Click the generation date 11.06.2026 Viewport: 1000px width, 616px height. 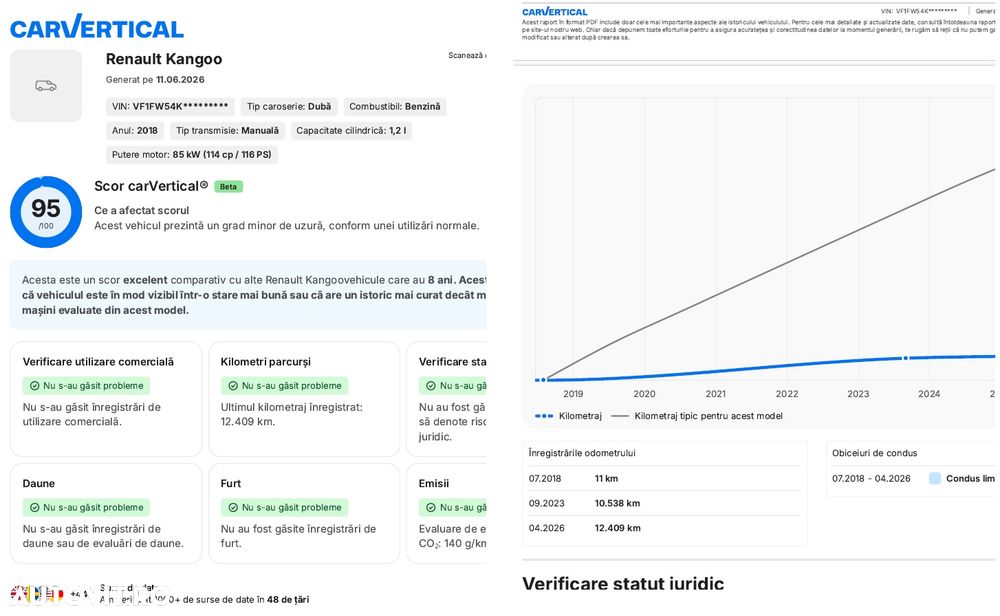(180, 80)
